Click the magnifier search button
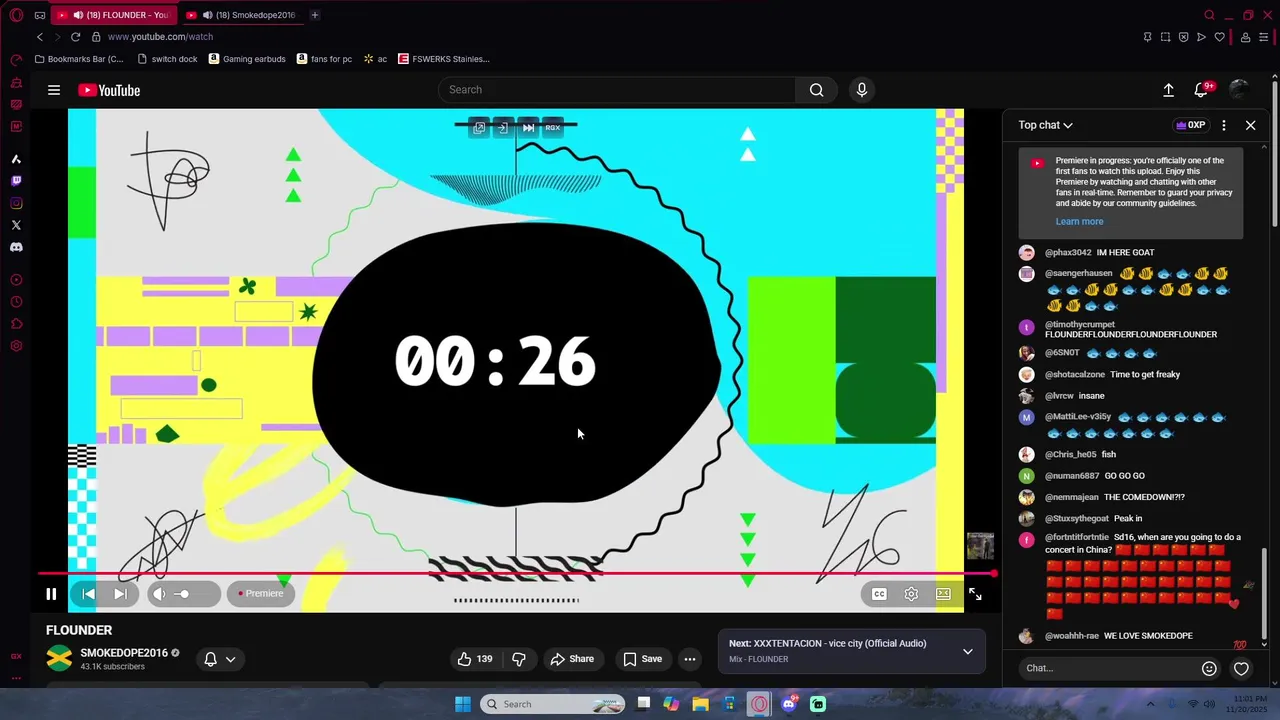The image size is (1280, 720). pyautogui.click(x=817, y=90)
